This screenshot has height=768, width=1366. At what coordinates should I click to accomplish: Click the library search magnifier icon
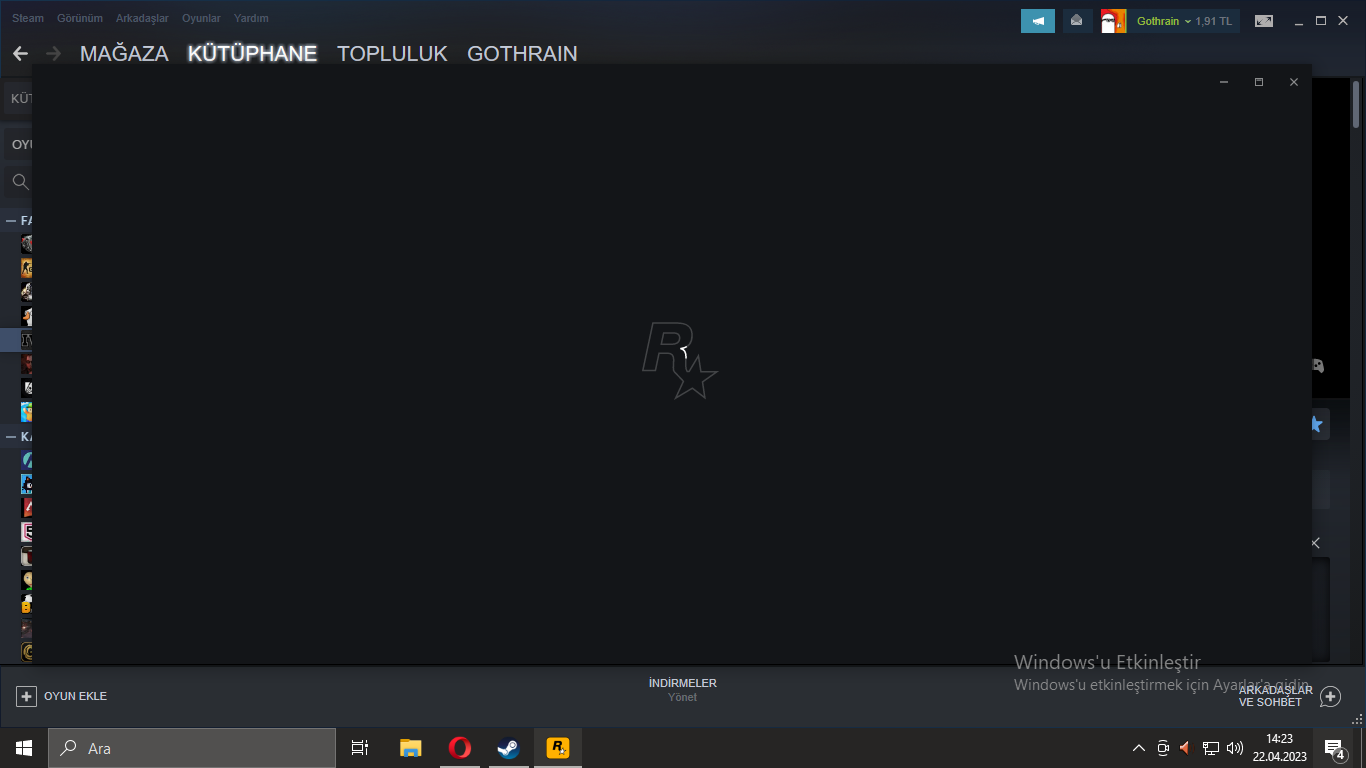point(20,182)
